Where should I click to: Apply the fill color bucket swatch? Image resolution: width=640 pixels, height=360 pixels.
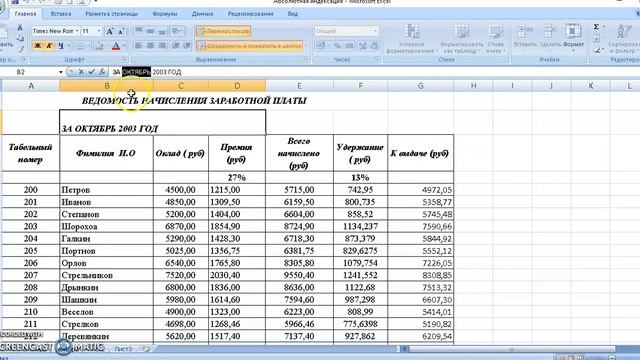click(99, 46)
